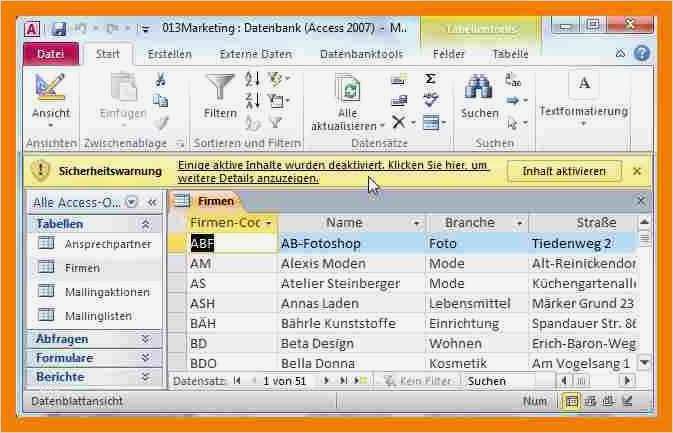The height and width of the screenshot is (433, 673).
Task: Close the Sicherheitswarnung message bar
Action: click(637, 171)
